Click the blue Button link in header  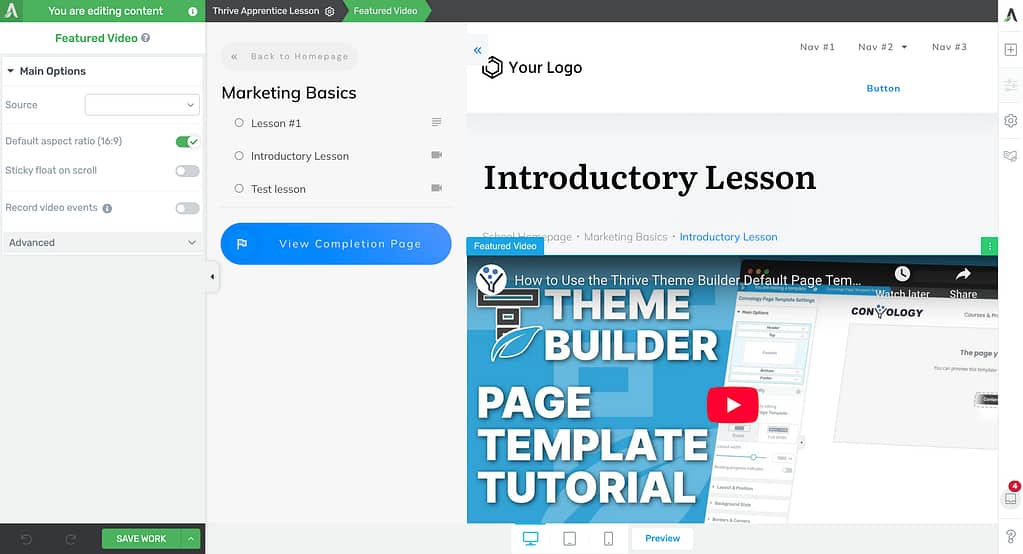[883, 88]
